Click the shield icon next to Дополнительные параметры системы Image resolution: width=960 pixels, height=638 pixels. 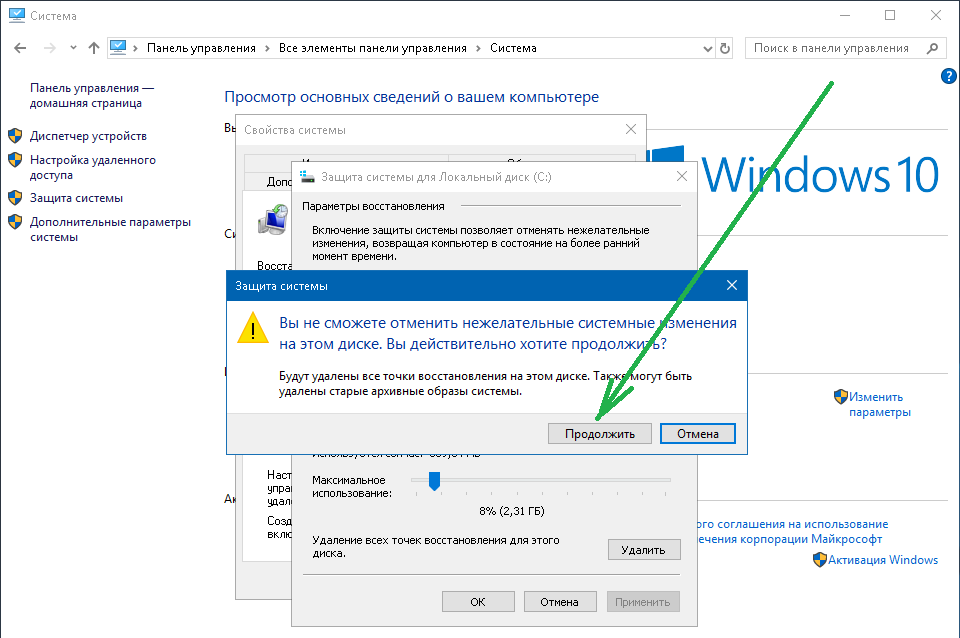click(x=15, y=222)
